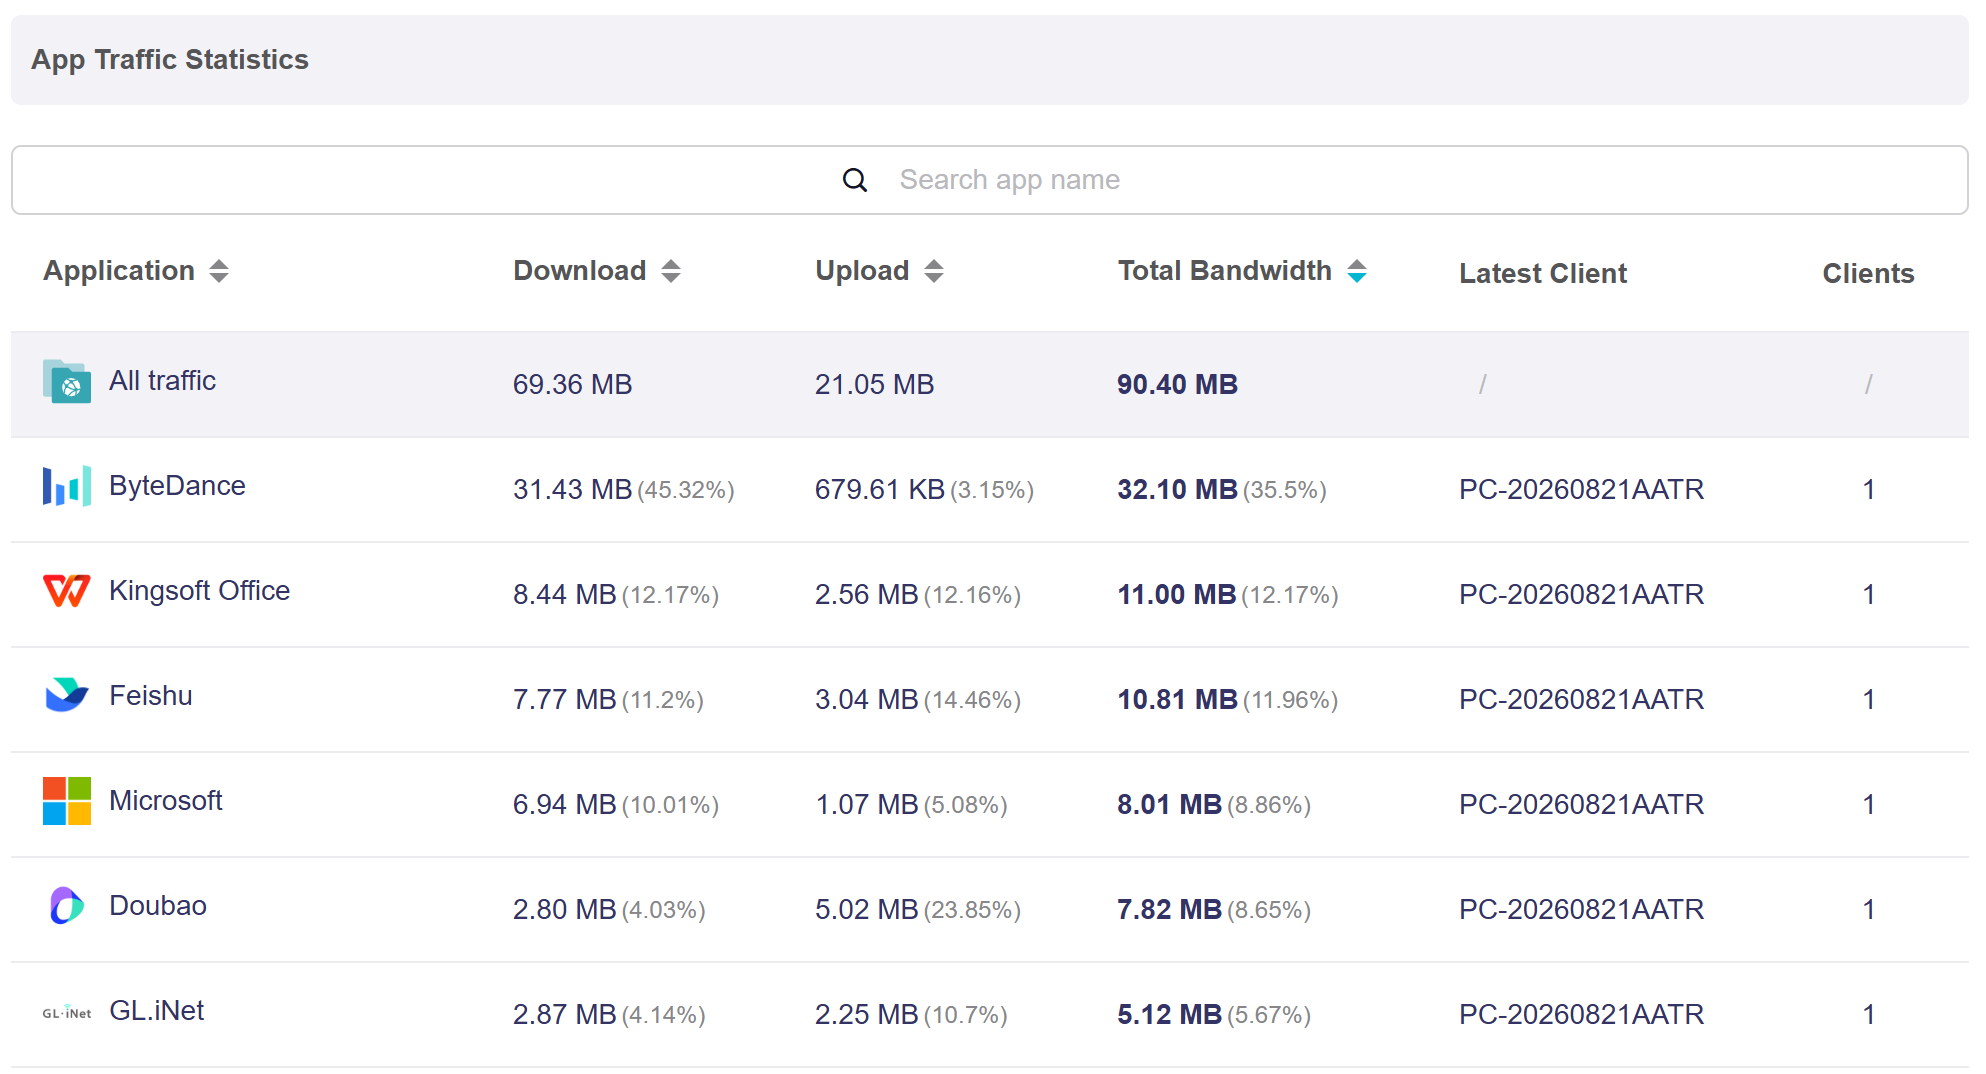Select the Doubao application name
1986x1074 pixels.
[158, 906]
